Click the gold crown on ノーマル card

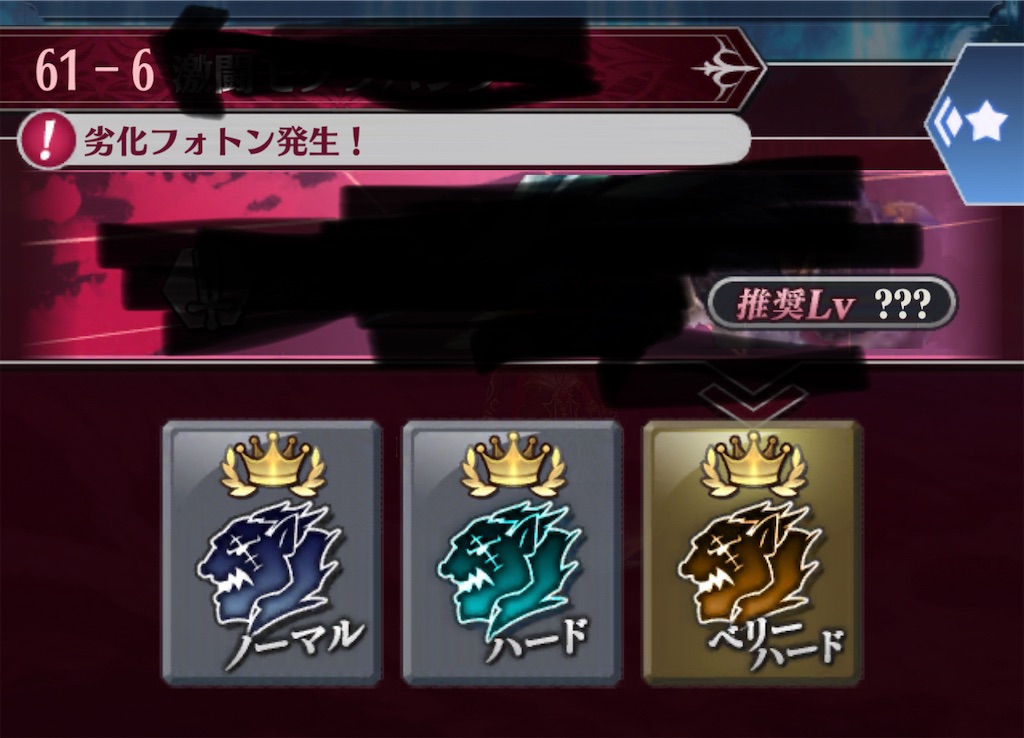click(273, 463)
